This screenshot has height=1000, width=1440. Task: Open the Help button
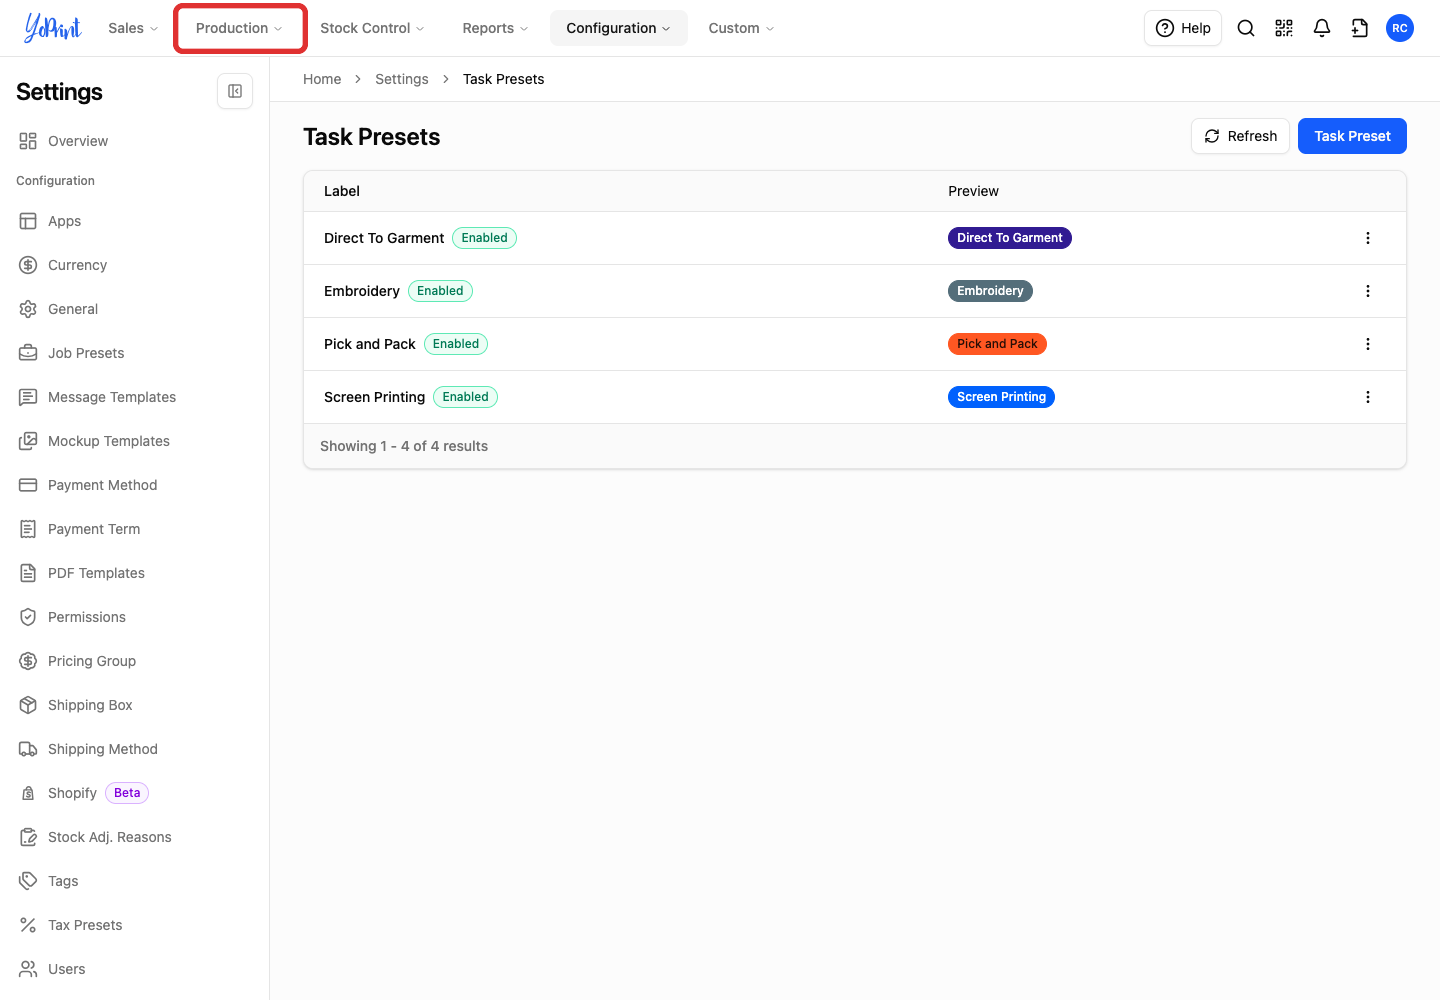[1183, 28]
